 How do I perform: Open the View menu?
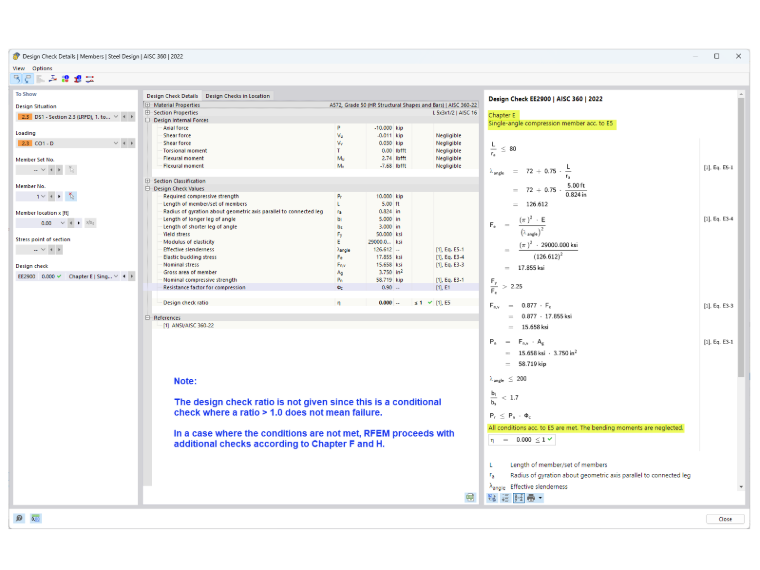pos(18,68)
